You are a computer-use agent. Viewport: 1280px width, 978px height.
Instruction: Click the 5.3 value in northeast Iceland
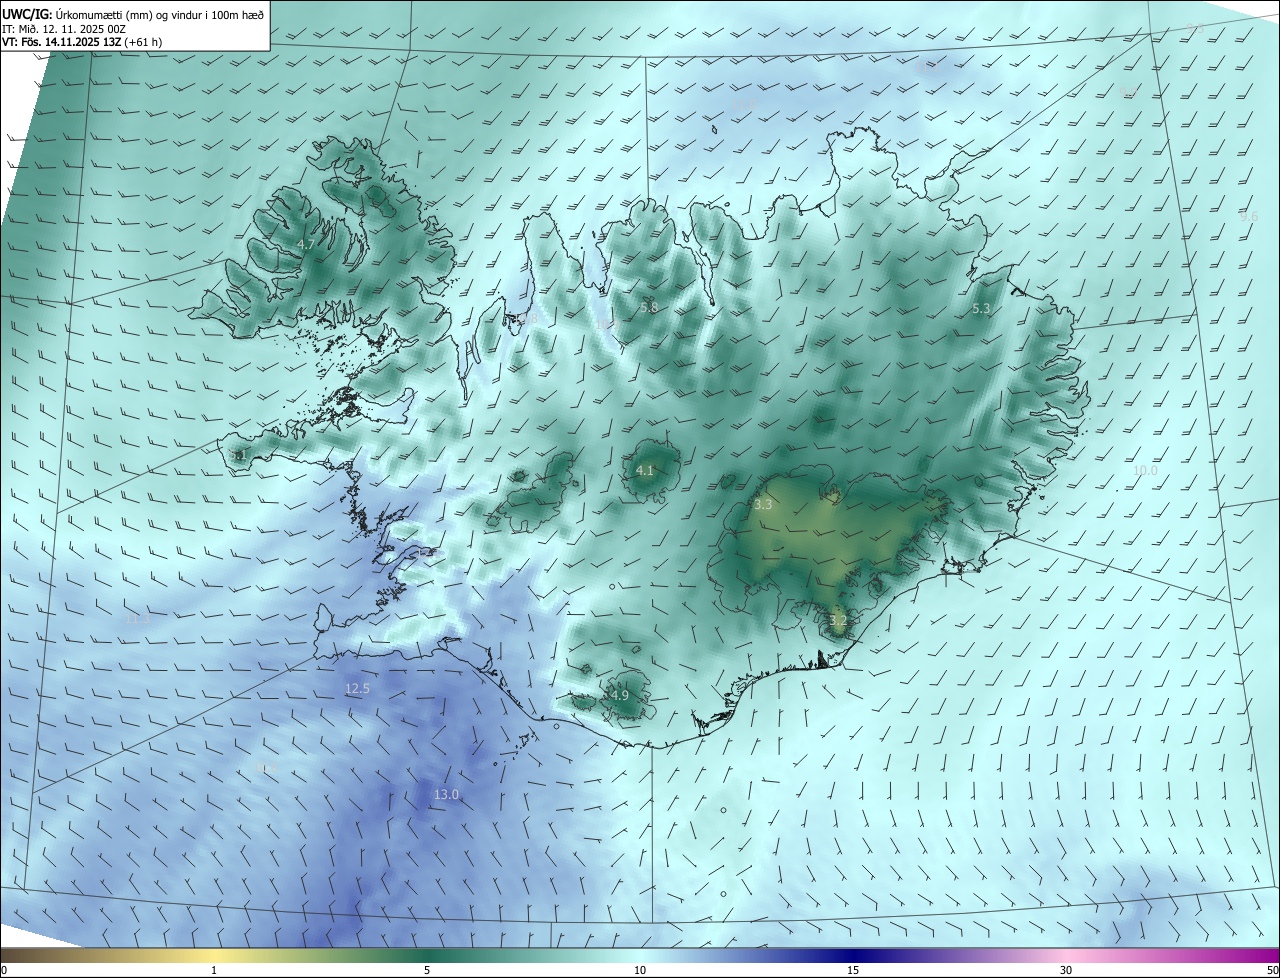981,309
